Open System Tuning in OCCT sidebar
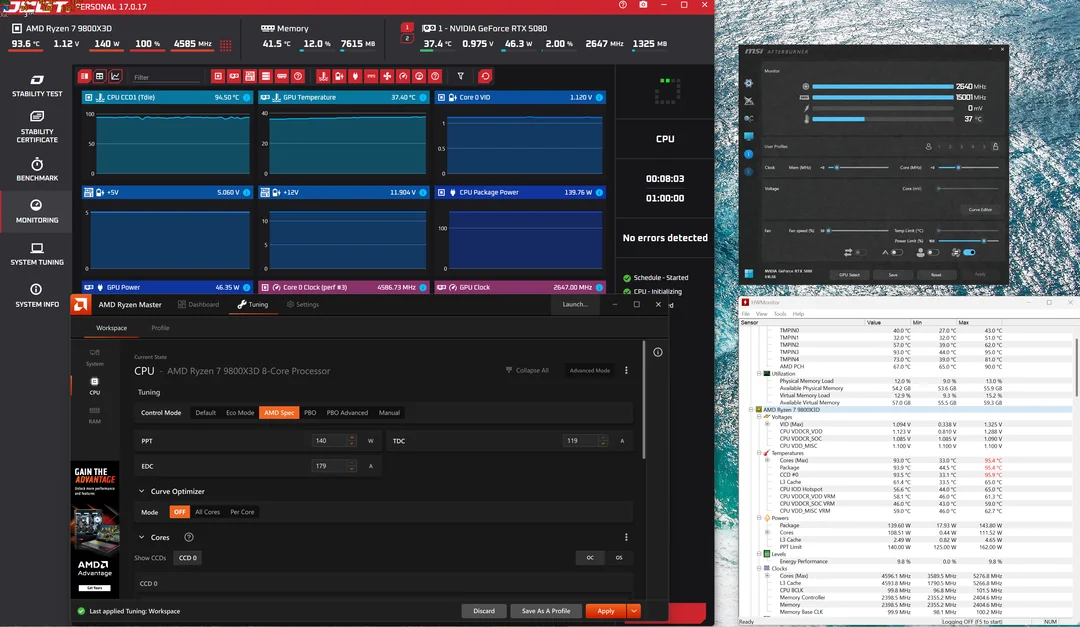Screen dimensions: 1080x627 37,254
